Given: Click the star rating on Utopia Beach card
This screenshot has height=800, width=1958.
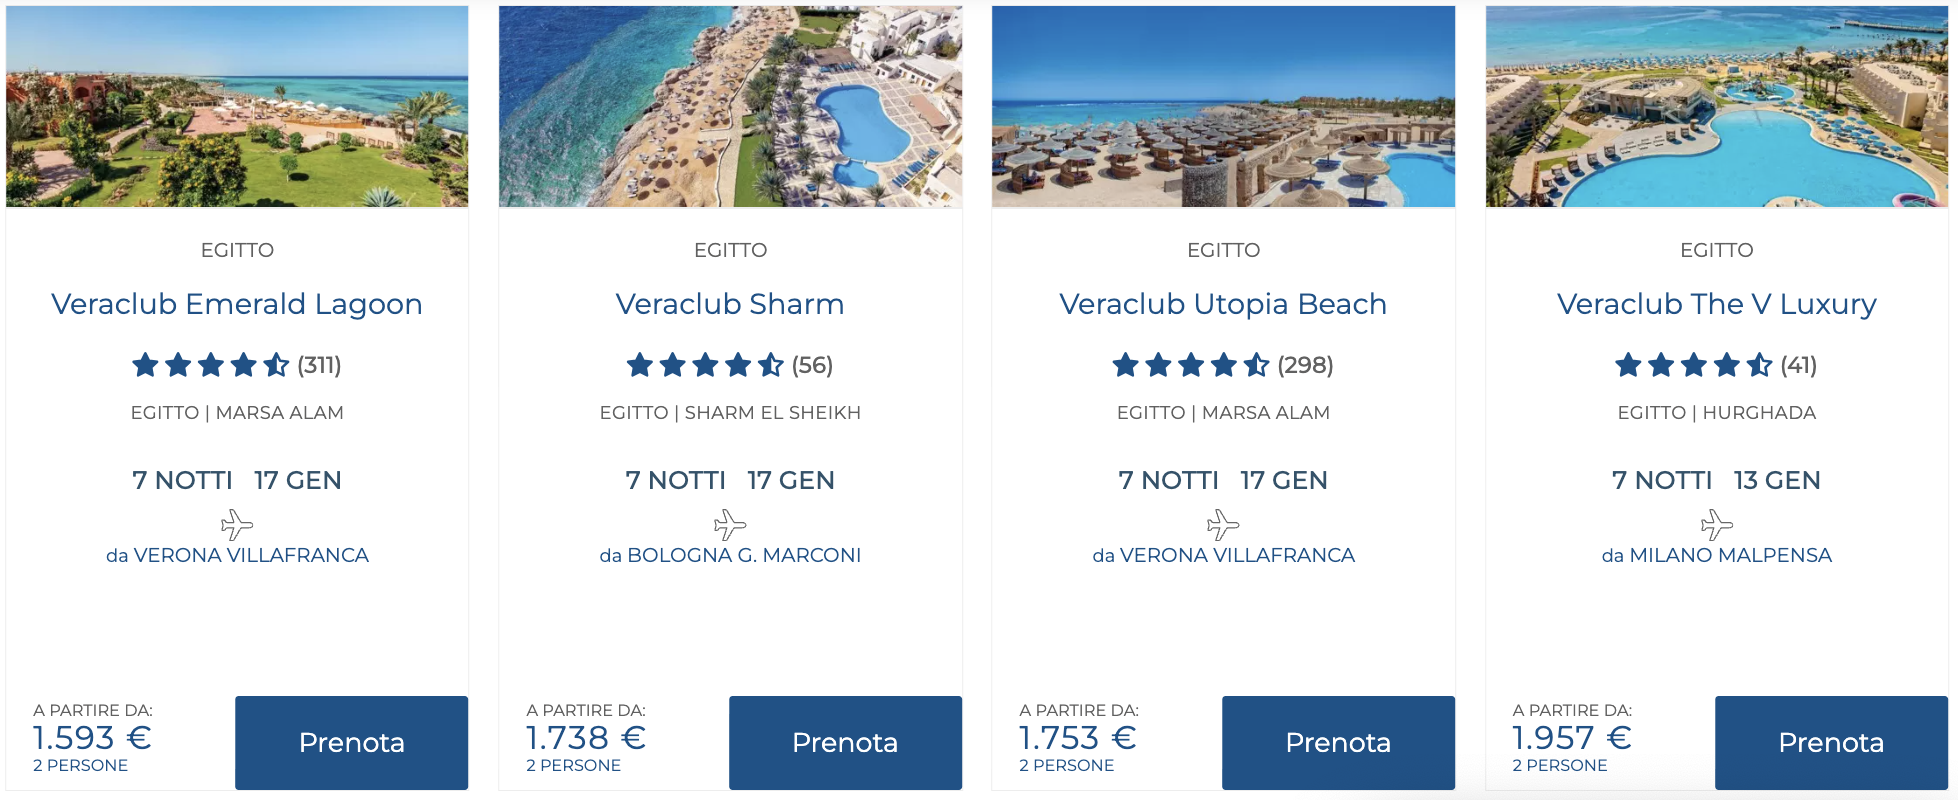Looking at the screenshot, I should point(1190,366).
